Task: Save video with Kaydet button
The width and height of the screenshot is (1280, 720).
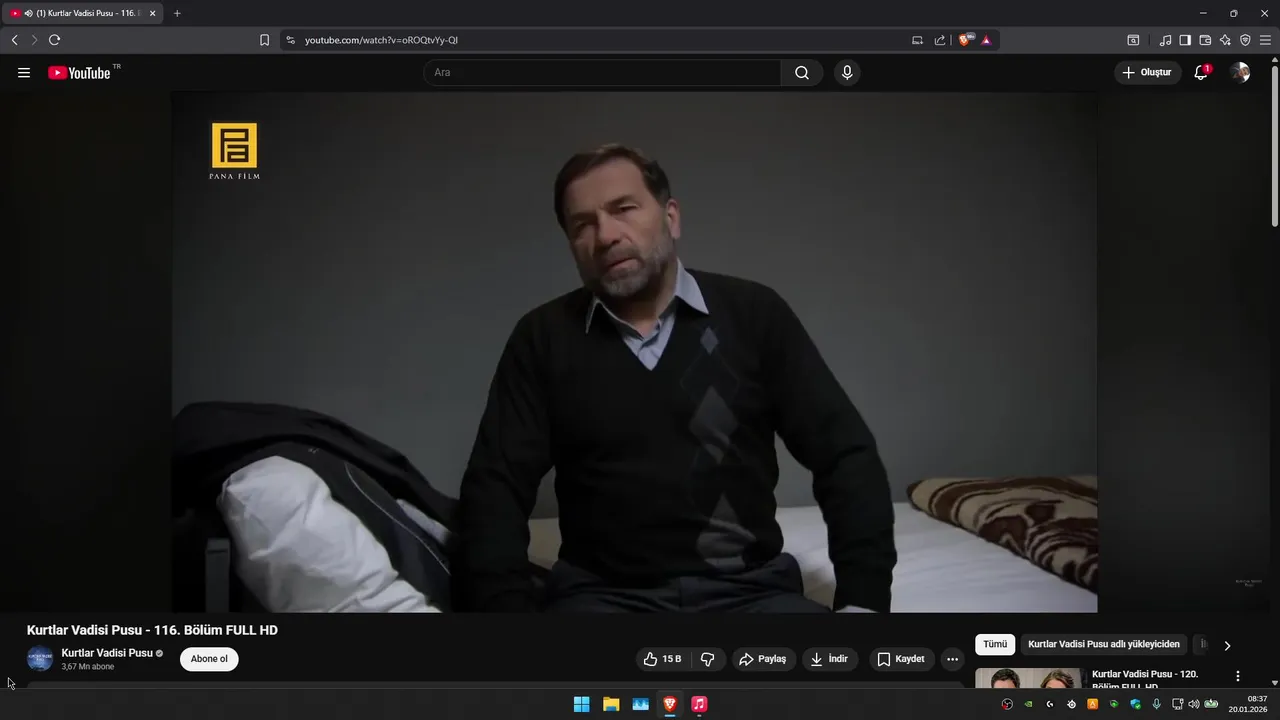Action: 901,659
